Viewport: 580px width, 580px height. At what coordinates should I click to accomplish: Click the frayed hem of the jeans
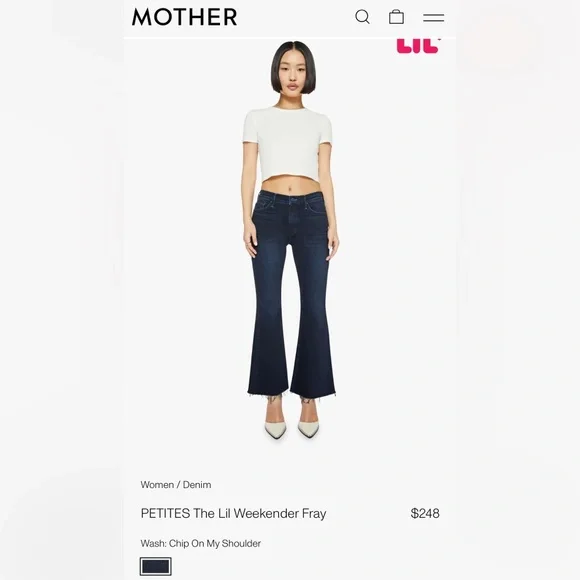[x=291, y=396]
